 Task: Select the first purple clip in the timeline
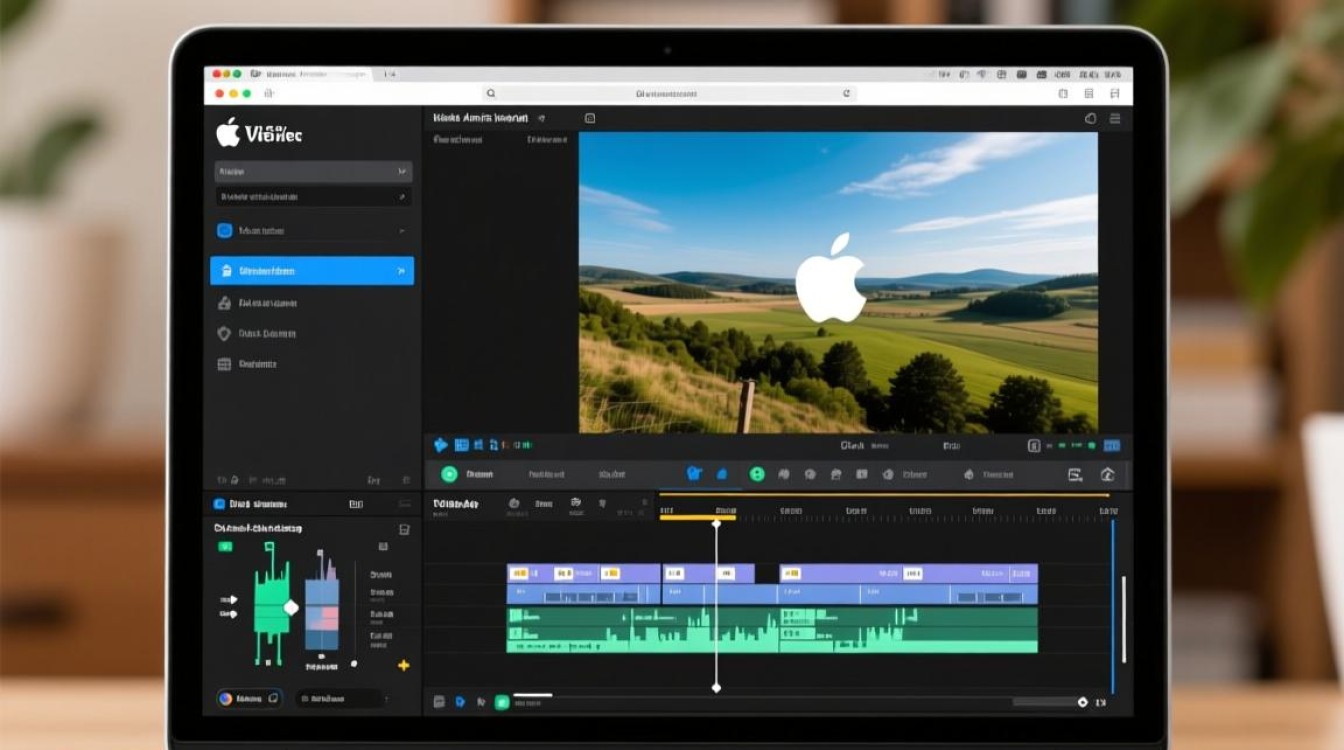click(584, 573)
